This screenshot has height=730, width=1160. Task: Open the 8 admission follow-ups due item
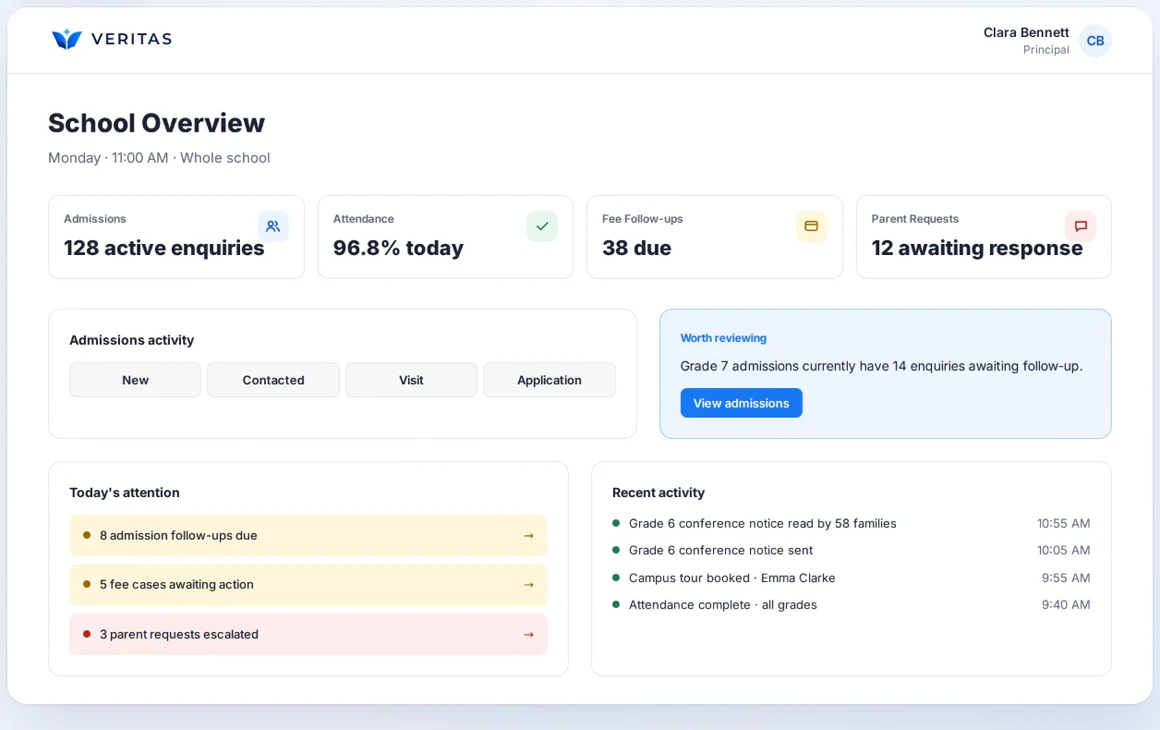308,535
